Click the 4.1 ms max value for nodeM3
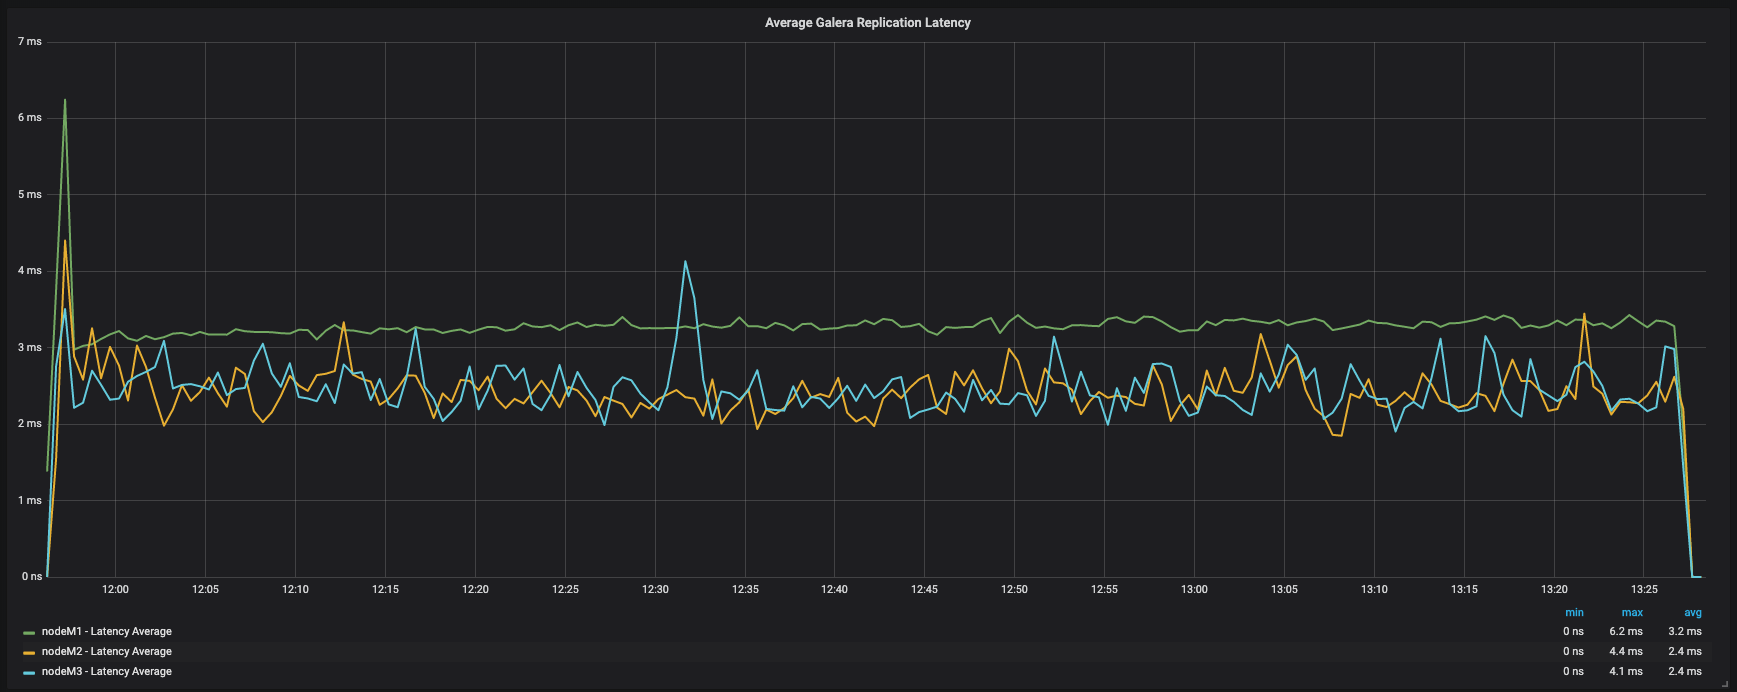Image resolution: width=1737 pixels, height=692 pixels. tap(1625, 672)
